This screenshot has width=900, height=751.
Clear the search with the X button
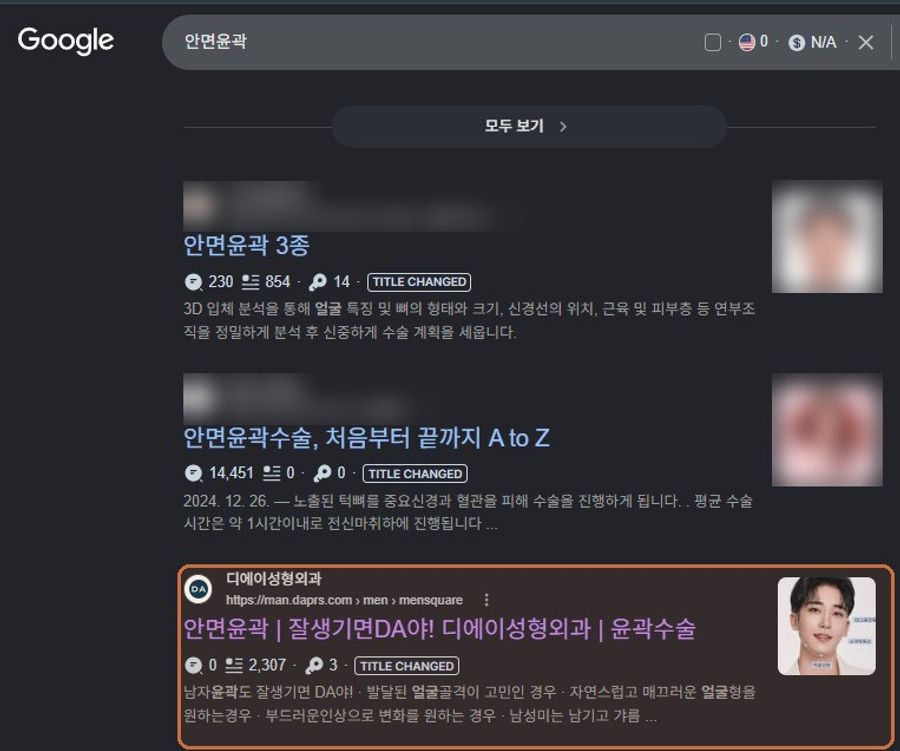[x=866, y=42]
